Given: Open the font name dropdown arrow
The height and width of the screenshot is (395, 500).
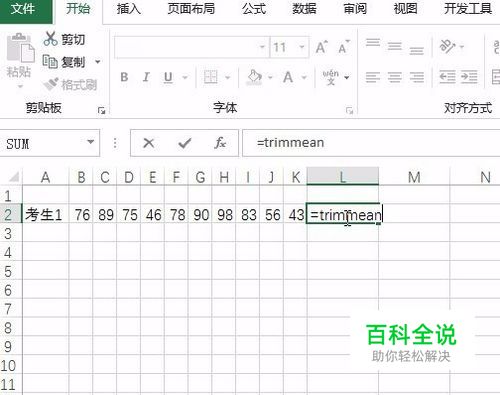Looking at the screenshot, I should point(263,47).
